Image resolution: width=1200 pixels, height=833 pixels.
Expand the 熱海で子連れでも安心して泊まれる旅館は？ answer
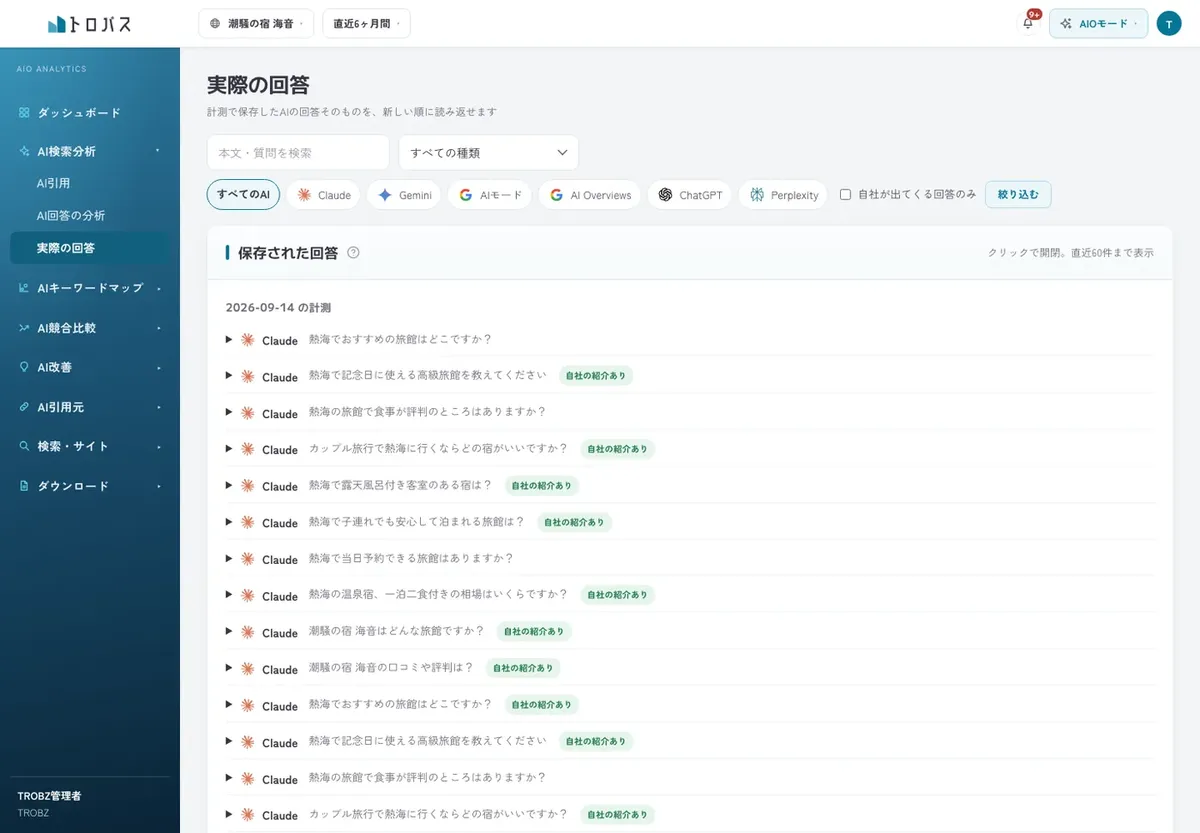click(690, 522)
